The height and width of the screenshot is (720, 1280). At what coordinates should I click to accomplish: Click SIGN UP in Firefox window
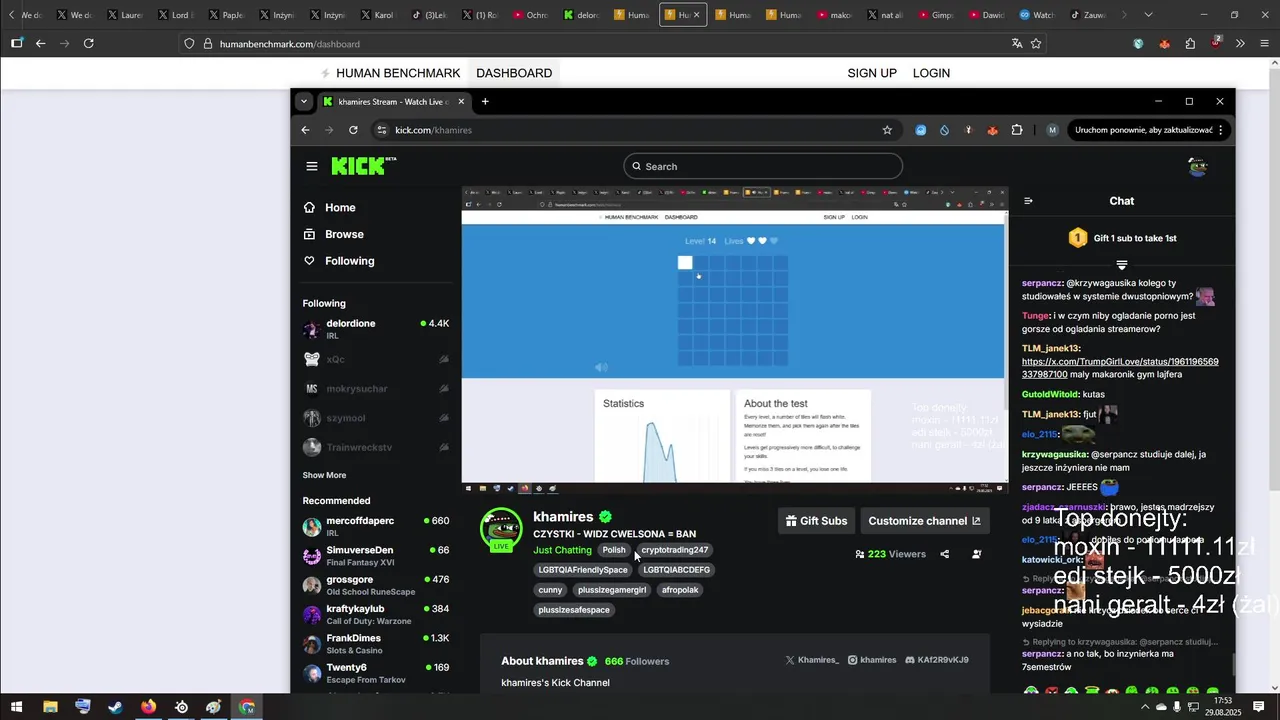point(872,73)
